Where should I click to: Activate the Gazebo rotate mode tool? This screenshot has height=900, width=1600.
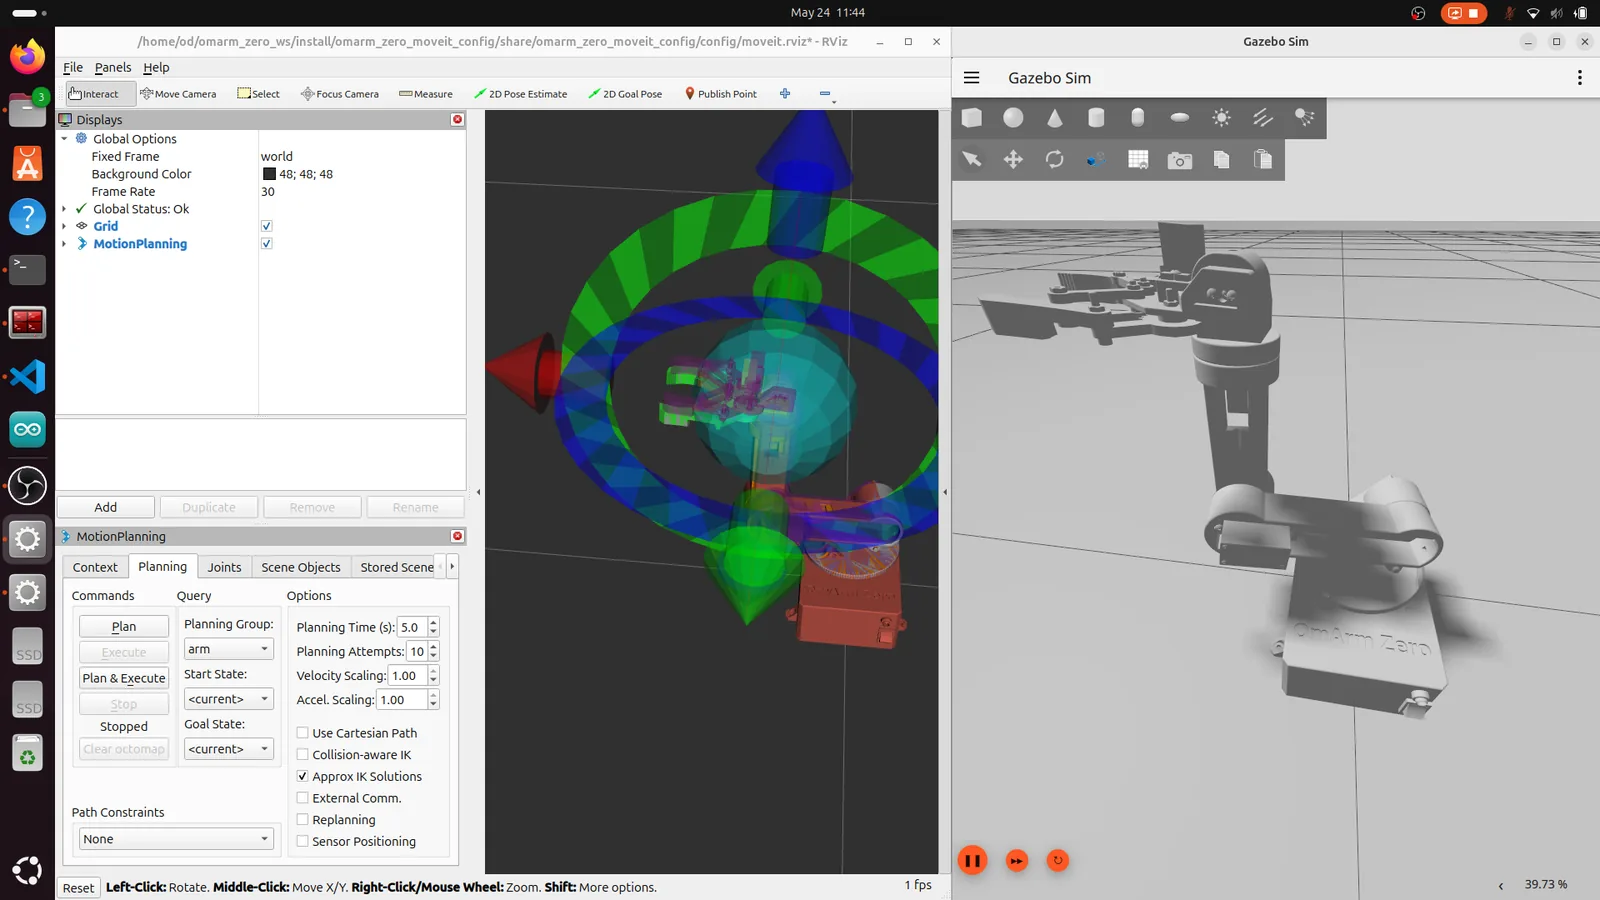click(1055, 160)
